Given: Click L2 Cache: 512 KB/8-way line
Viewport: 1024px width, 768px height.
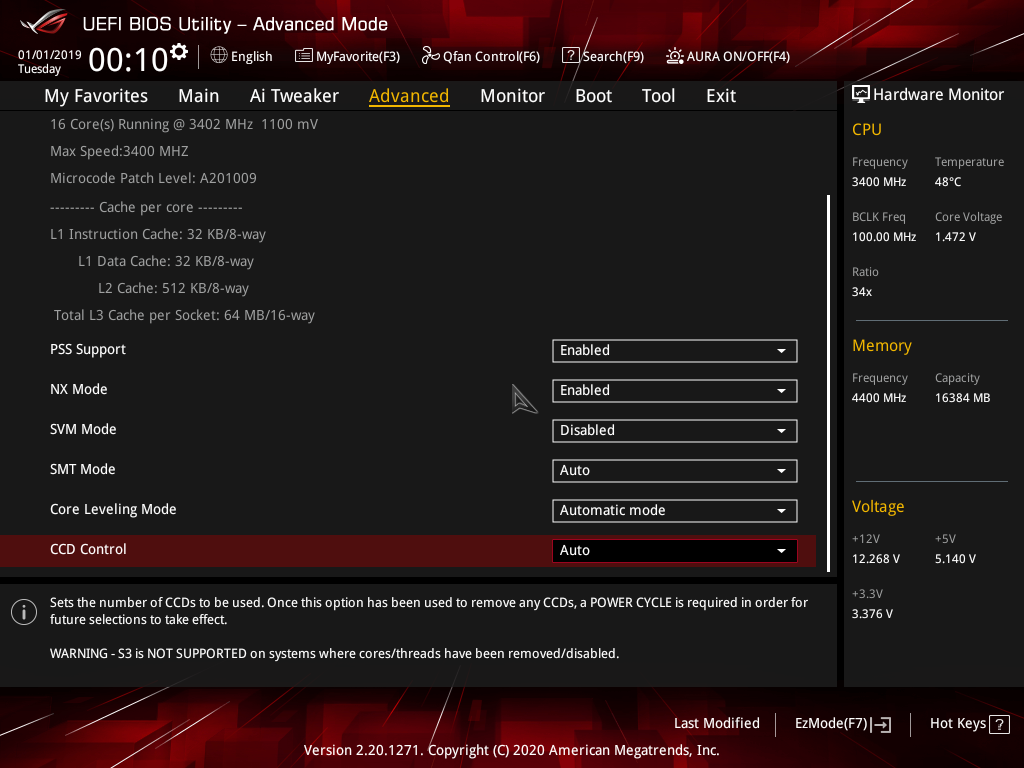Looking at the screenshot, I should coord(173,288).
